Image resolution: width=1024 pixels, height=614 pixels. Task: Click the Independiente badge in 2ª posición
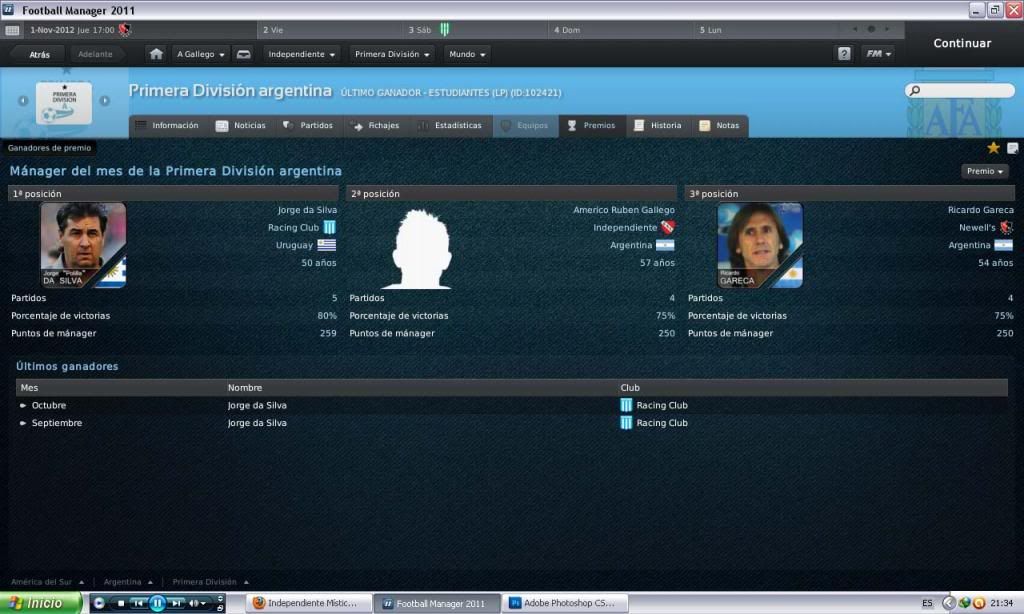pos(667,227)
